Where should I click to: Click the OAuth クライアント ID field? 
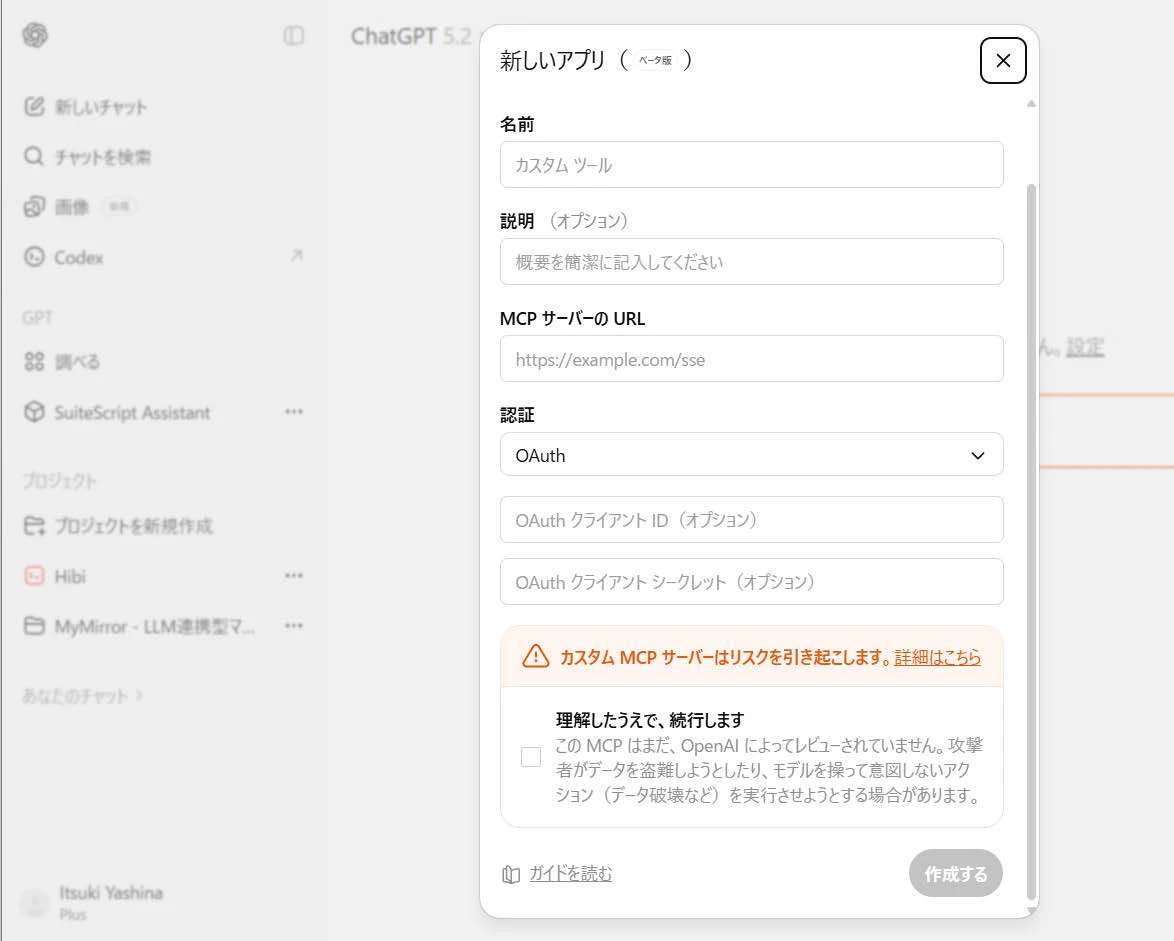click(x=752, y=520)
